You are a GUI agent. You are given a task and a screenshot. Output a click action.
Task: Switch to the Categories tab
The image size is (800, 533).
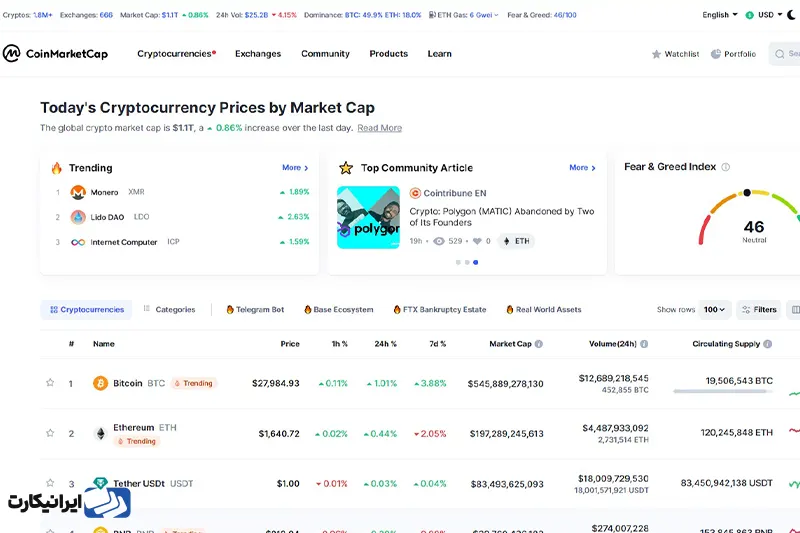tap(169, 310)
